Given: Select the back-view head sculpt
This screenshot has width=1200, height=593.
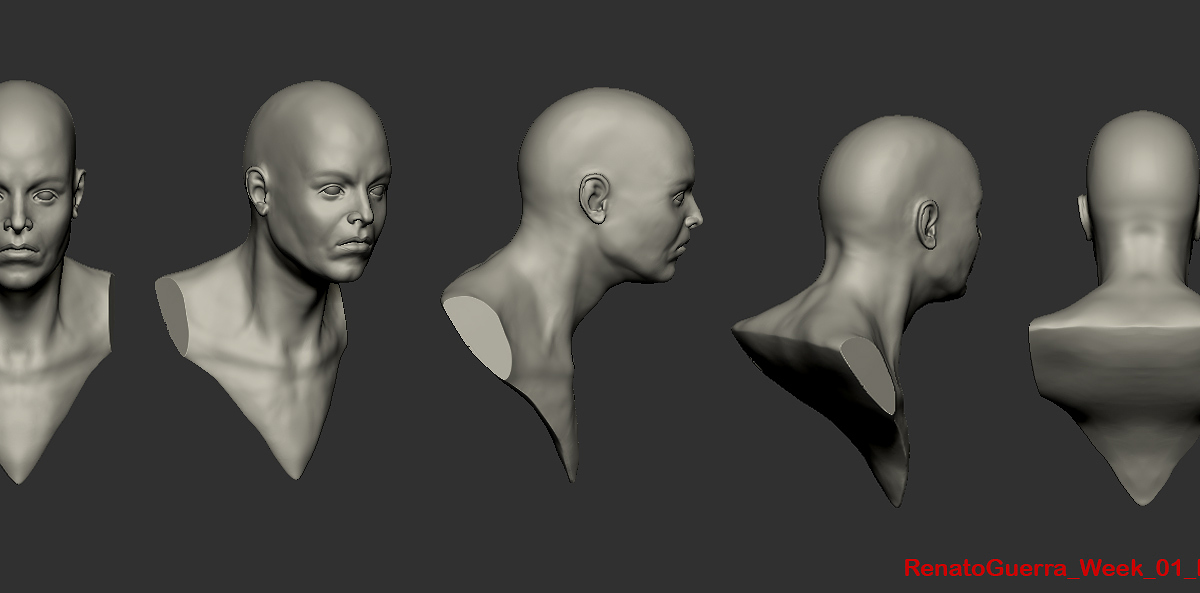Looking at the screenshot, I should (1115, 307).
